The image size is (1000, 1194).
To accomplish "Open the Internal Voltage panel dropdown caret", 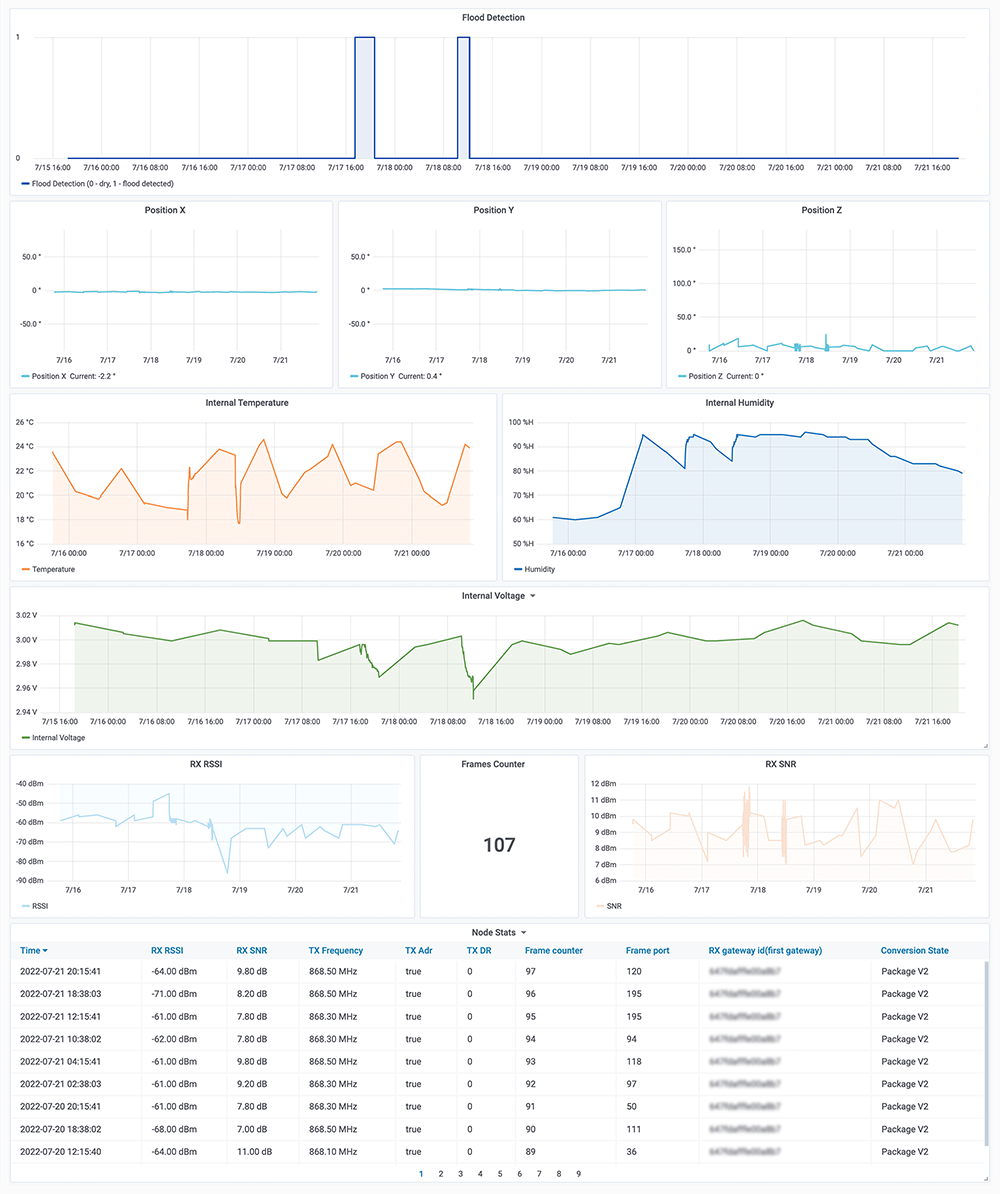I will click(x=532, y=596).
